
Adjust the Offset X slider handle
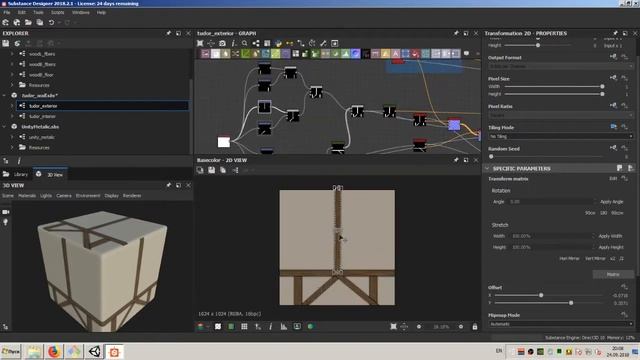541,295
